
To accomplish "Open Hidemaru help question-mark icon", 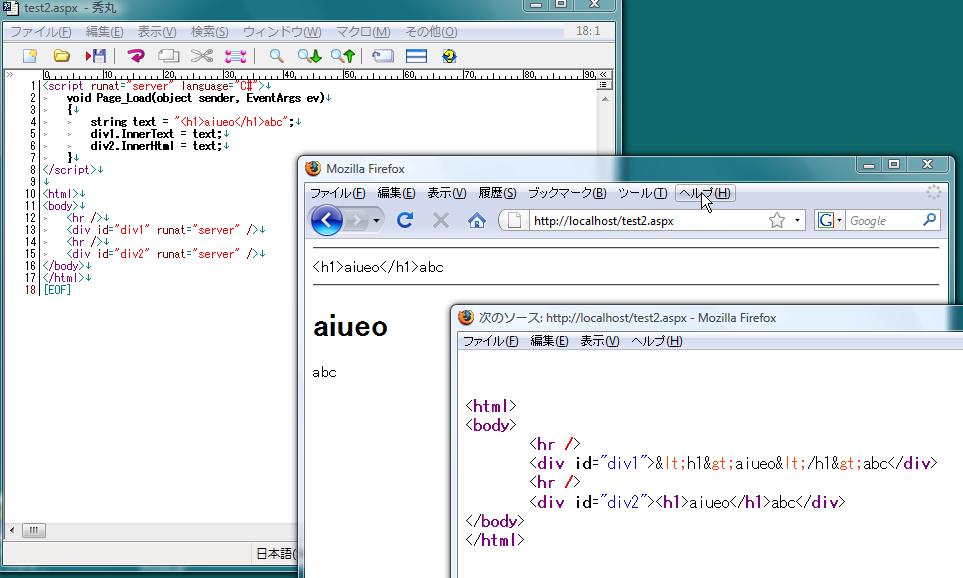I will 449,57.
